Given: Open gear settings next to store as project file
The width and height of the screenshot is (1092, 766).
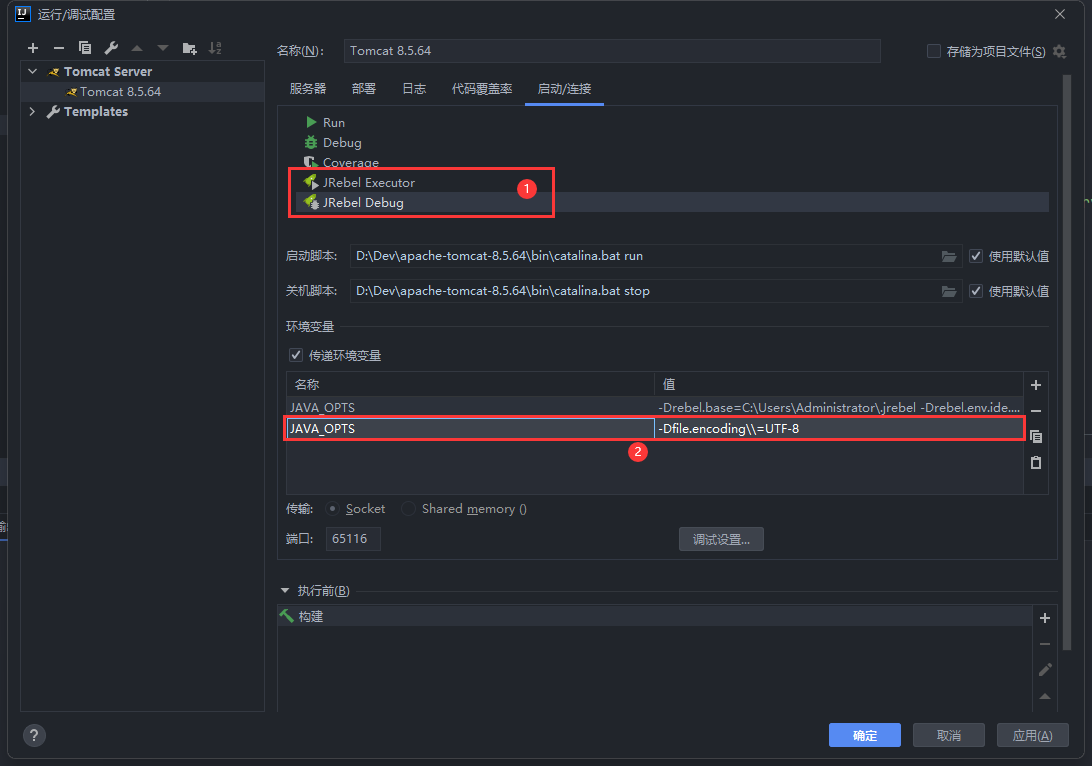Looking at the screenshot, I should pos(1059,52).
